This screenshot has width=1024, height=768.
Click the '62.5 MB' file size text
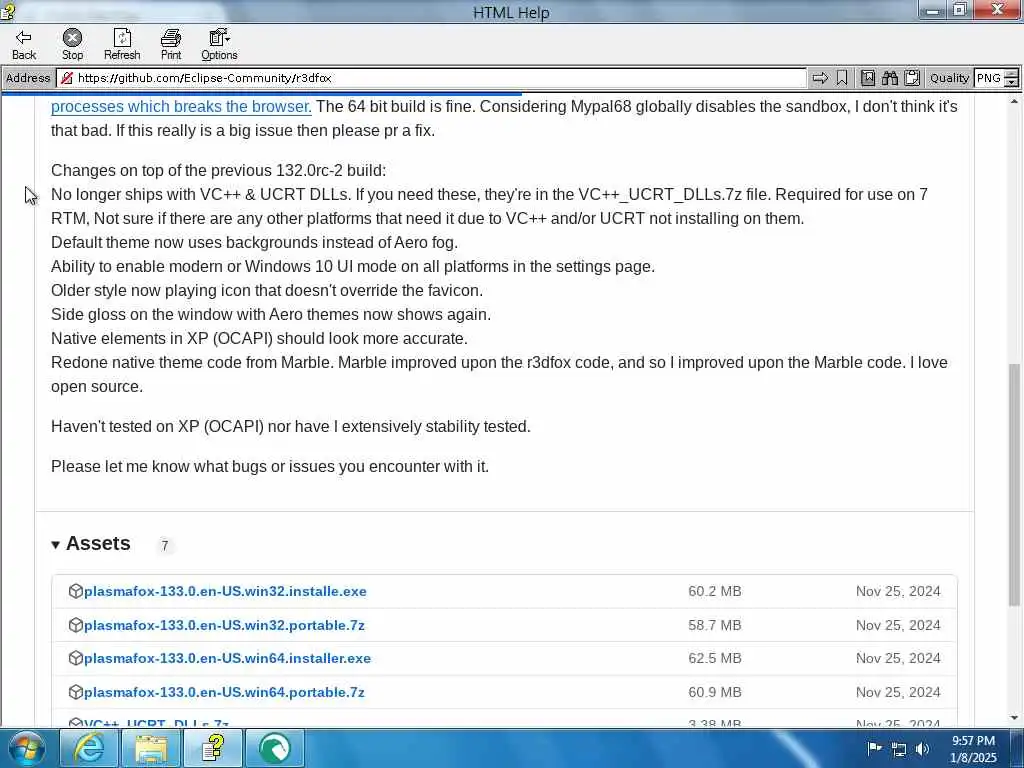pyautogui.click(x=714, y=658)
